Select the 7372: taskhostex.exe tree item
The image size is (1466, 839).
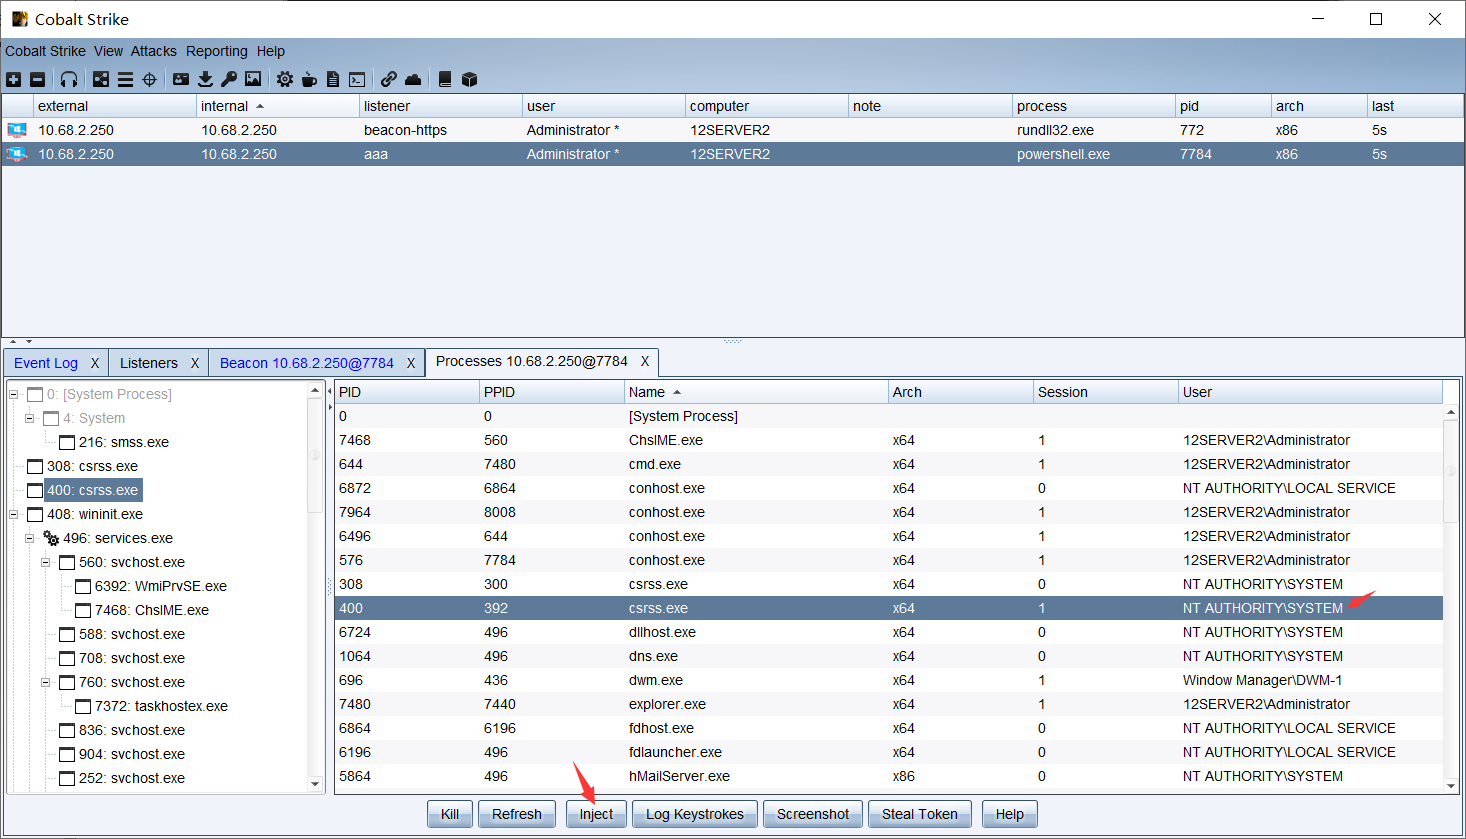click(161, 706)
